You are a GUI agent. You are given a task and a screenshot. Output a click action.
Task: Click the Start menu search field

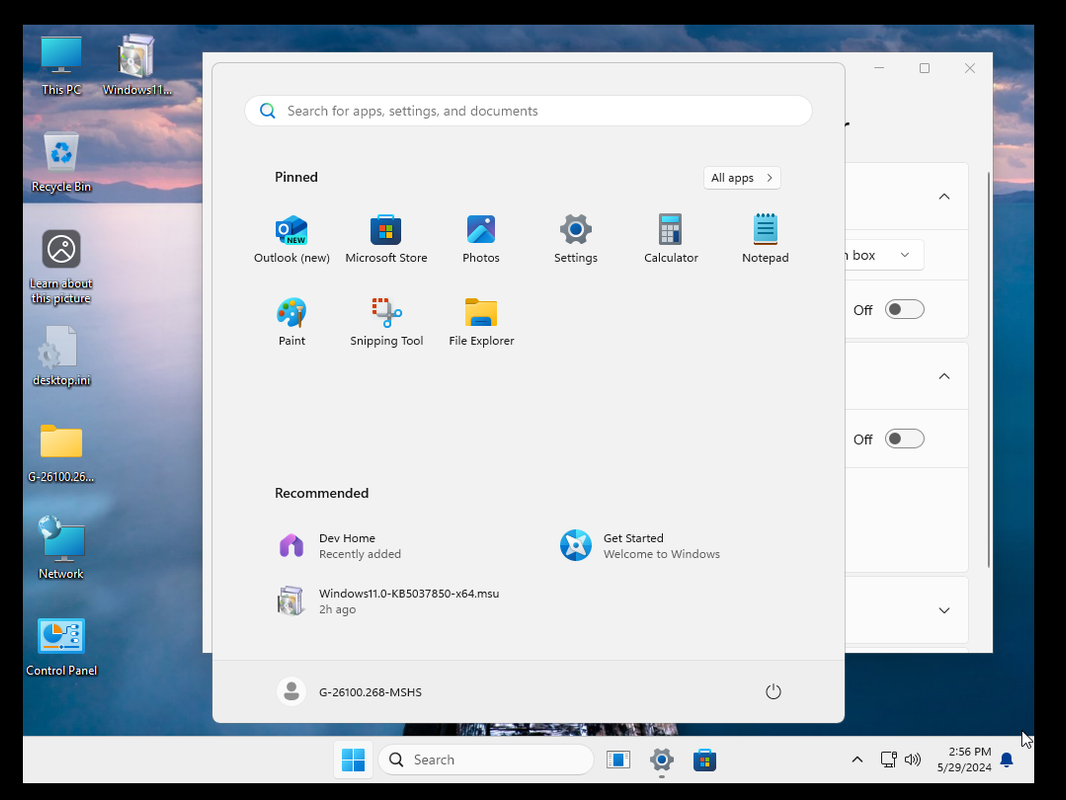[528, 111]
